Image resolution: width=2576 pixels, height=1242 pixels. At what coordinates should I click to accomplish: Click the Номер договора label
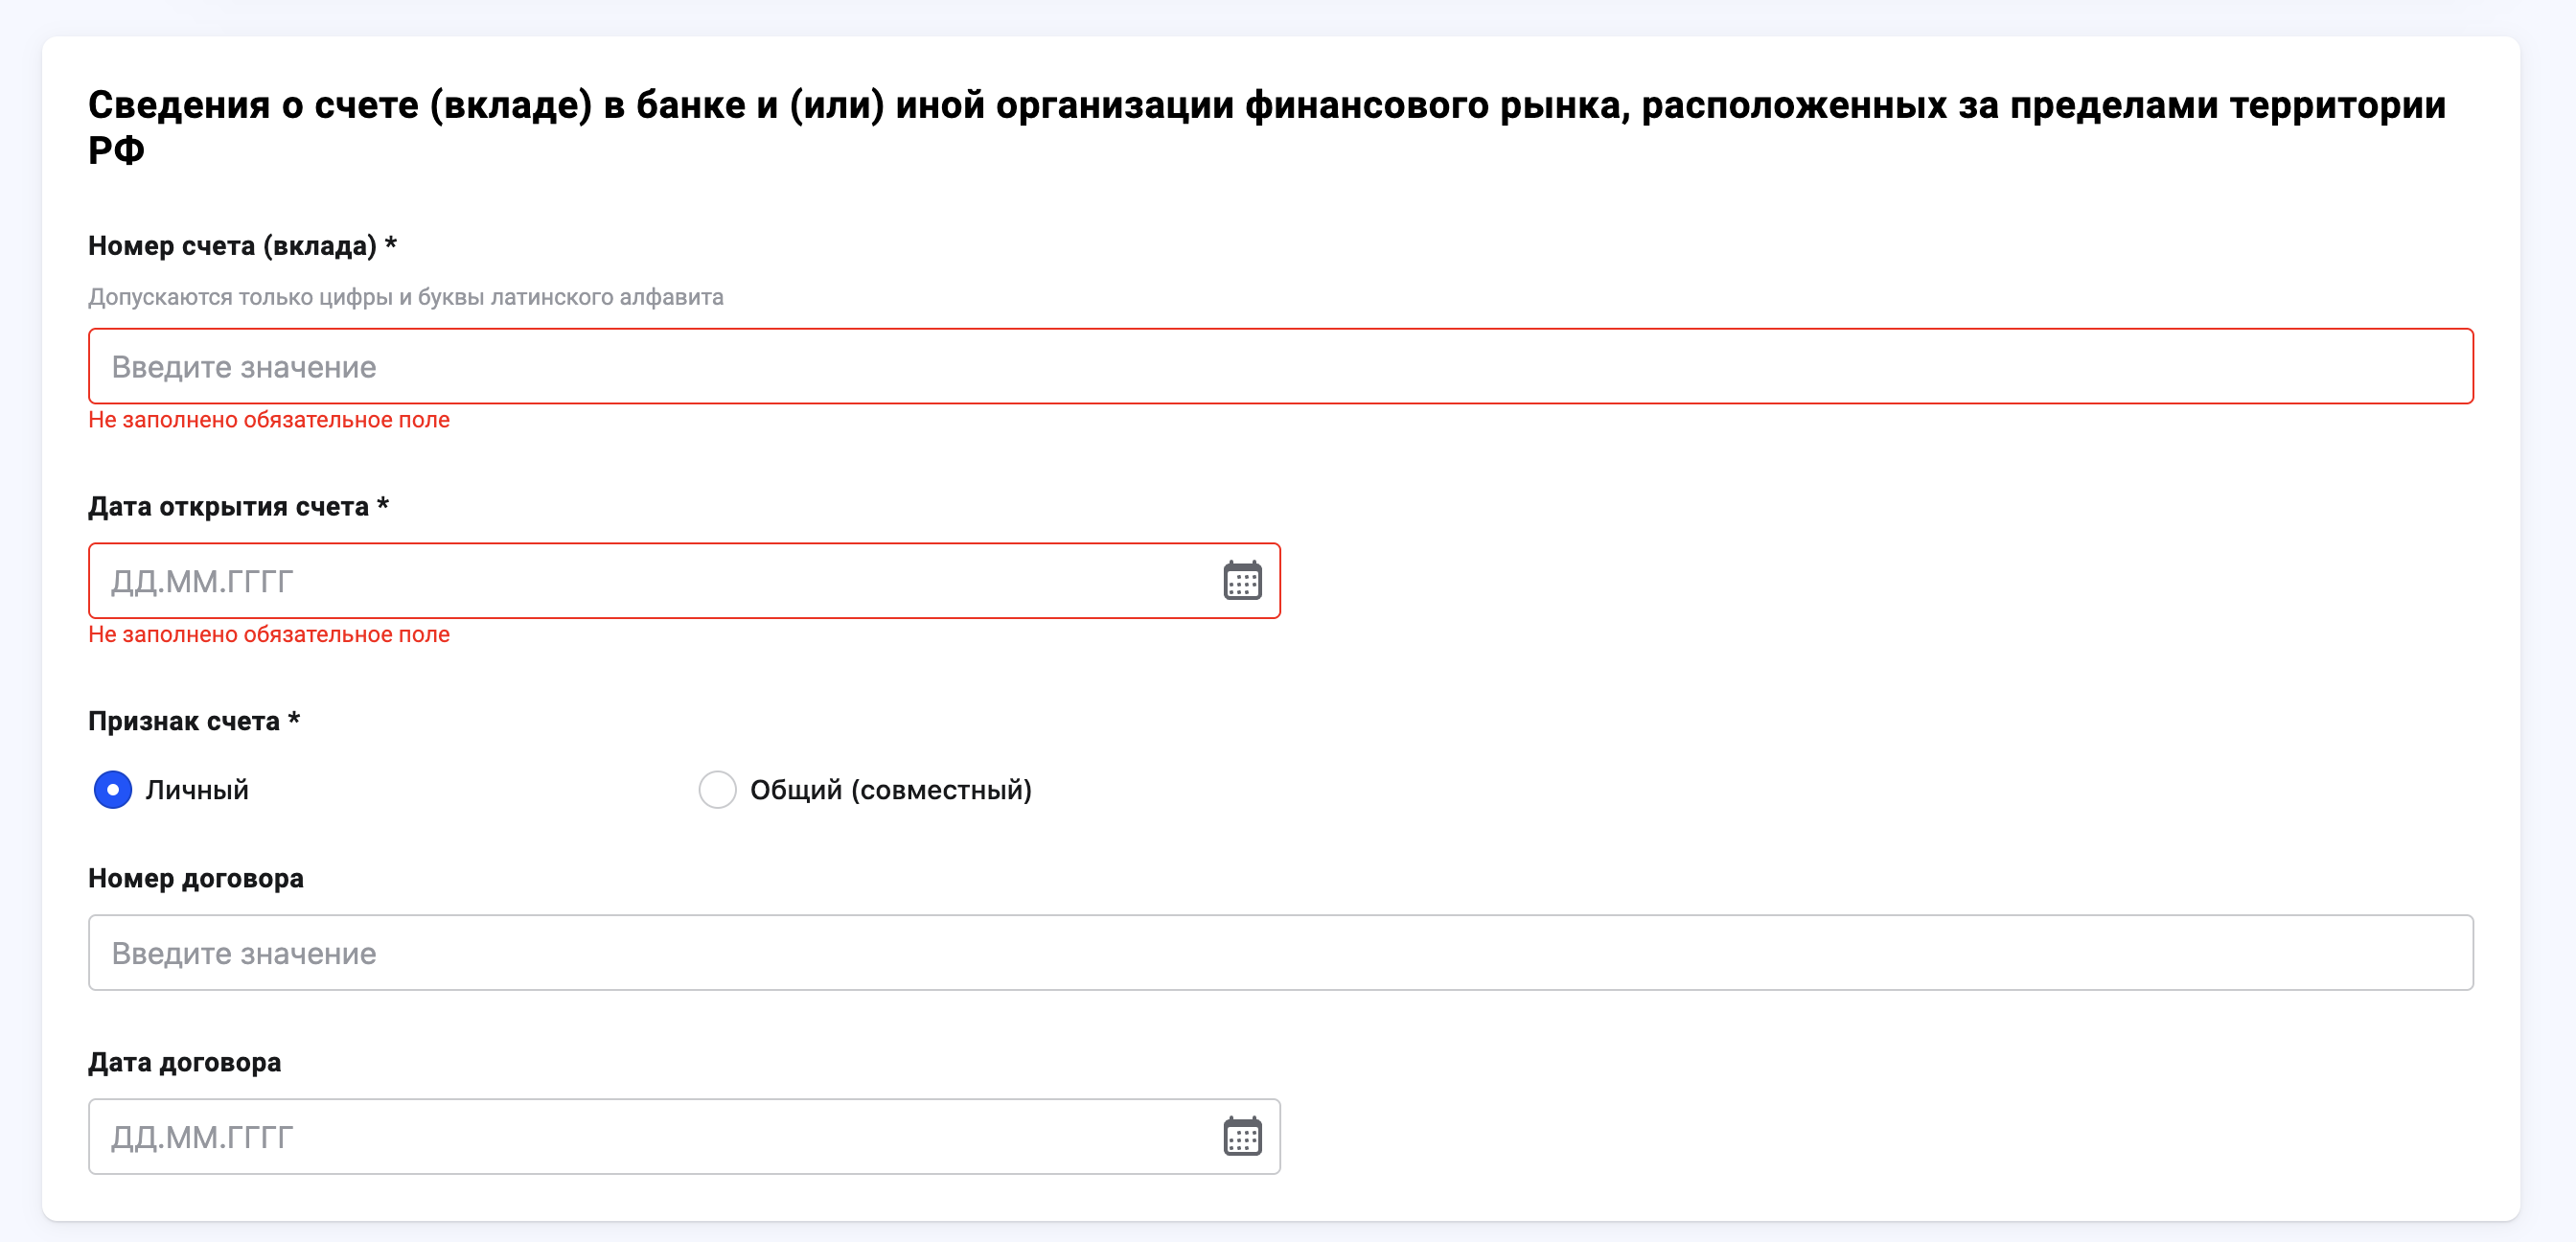(196, 878)
